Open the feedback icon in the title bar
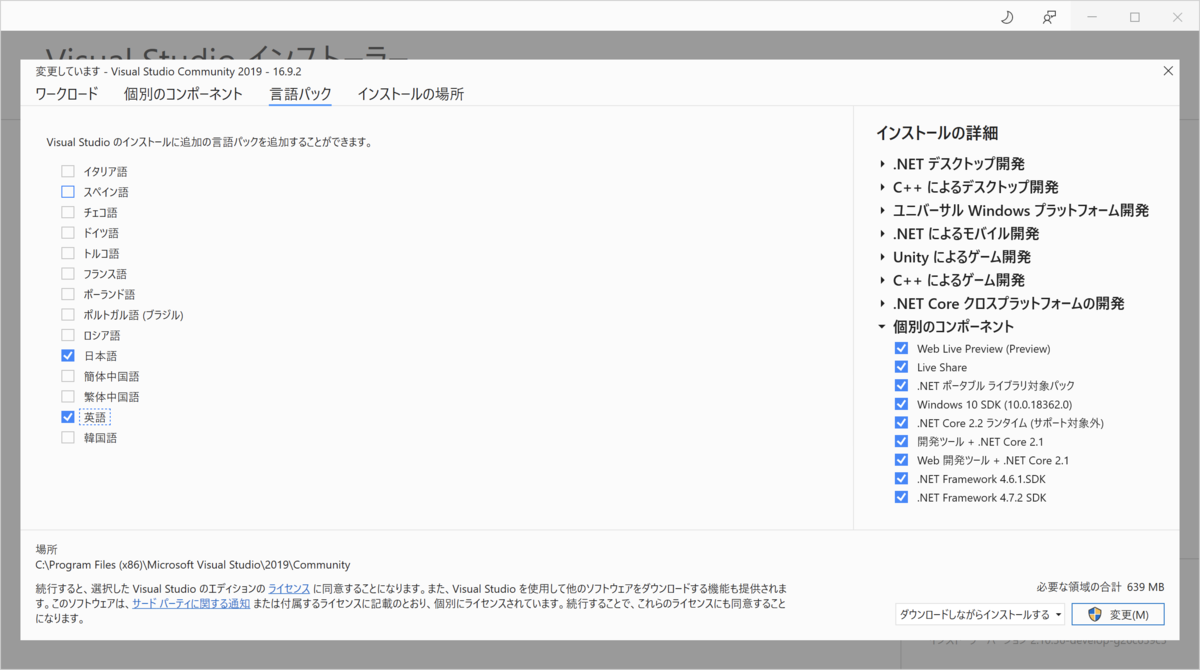 (1048, 16)
